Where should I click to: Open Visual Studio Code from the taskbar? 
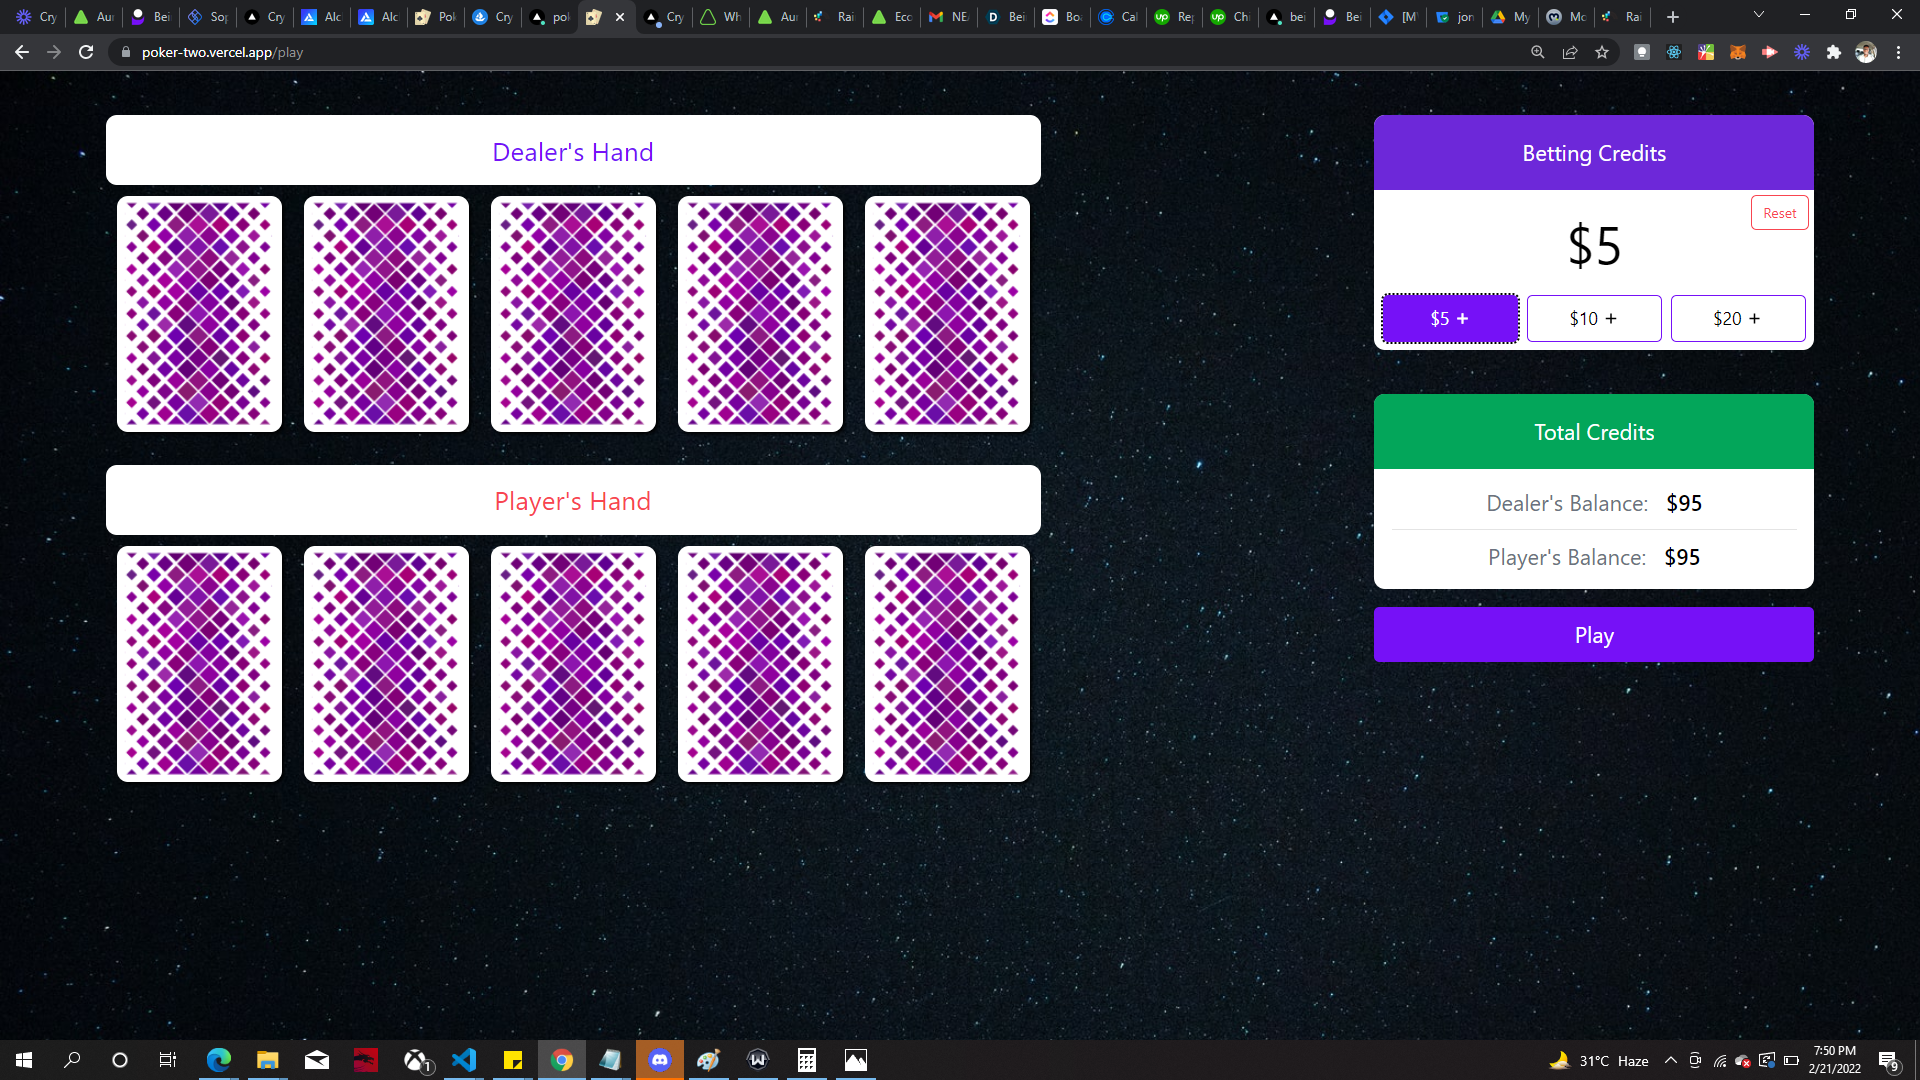[464, 1060]
